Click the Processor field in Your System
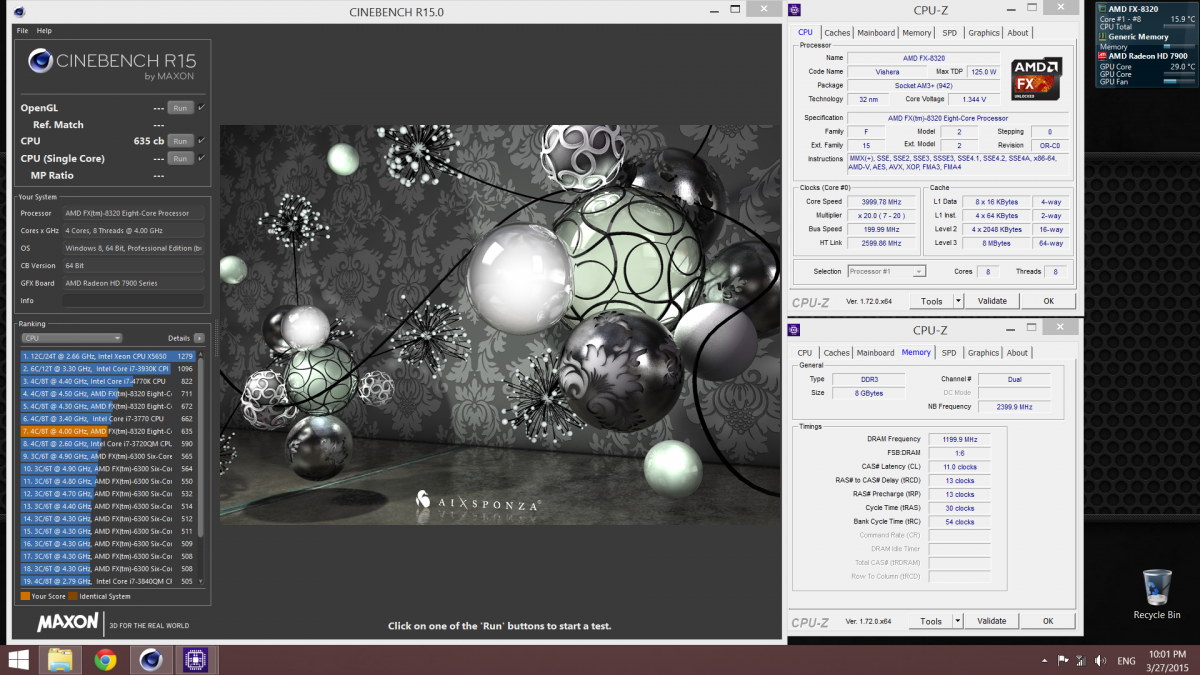 tap(133, 213)
